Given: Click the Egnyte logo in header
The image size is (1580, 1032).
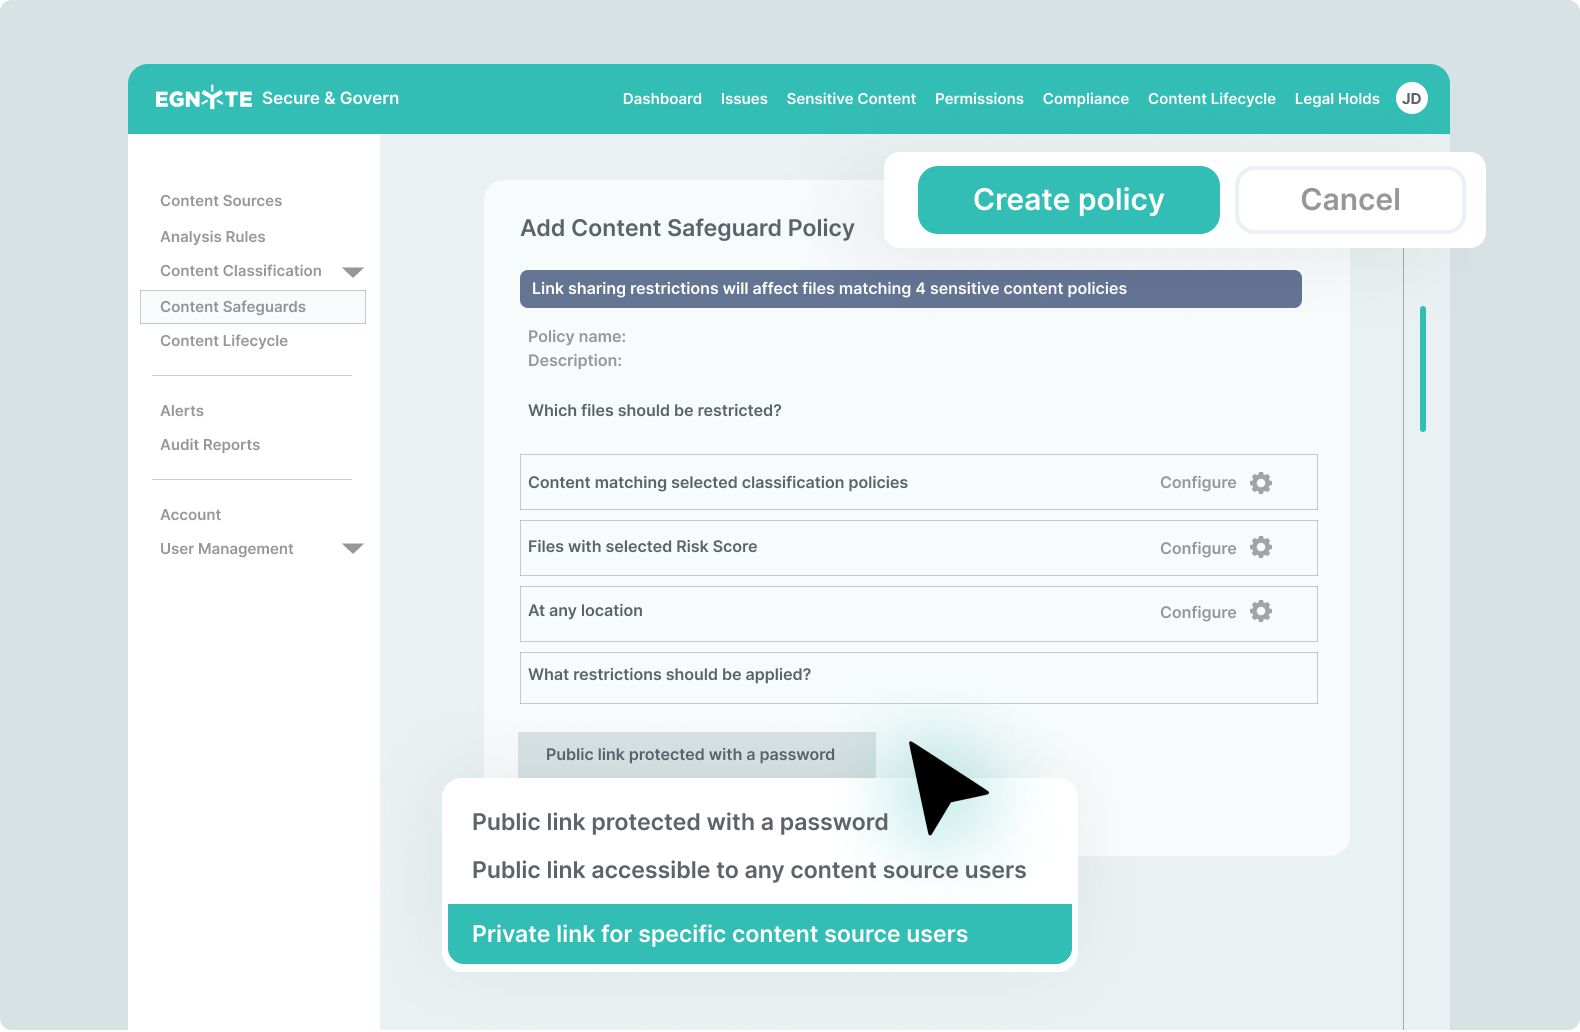Looking at the screenshot, I should pyautogui.click(x=204, y=98).
